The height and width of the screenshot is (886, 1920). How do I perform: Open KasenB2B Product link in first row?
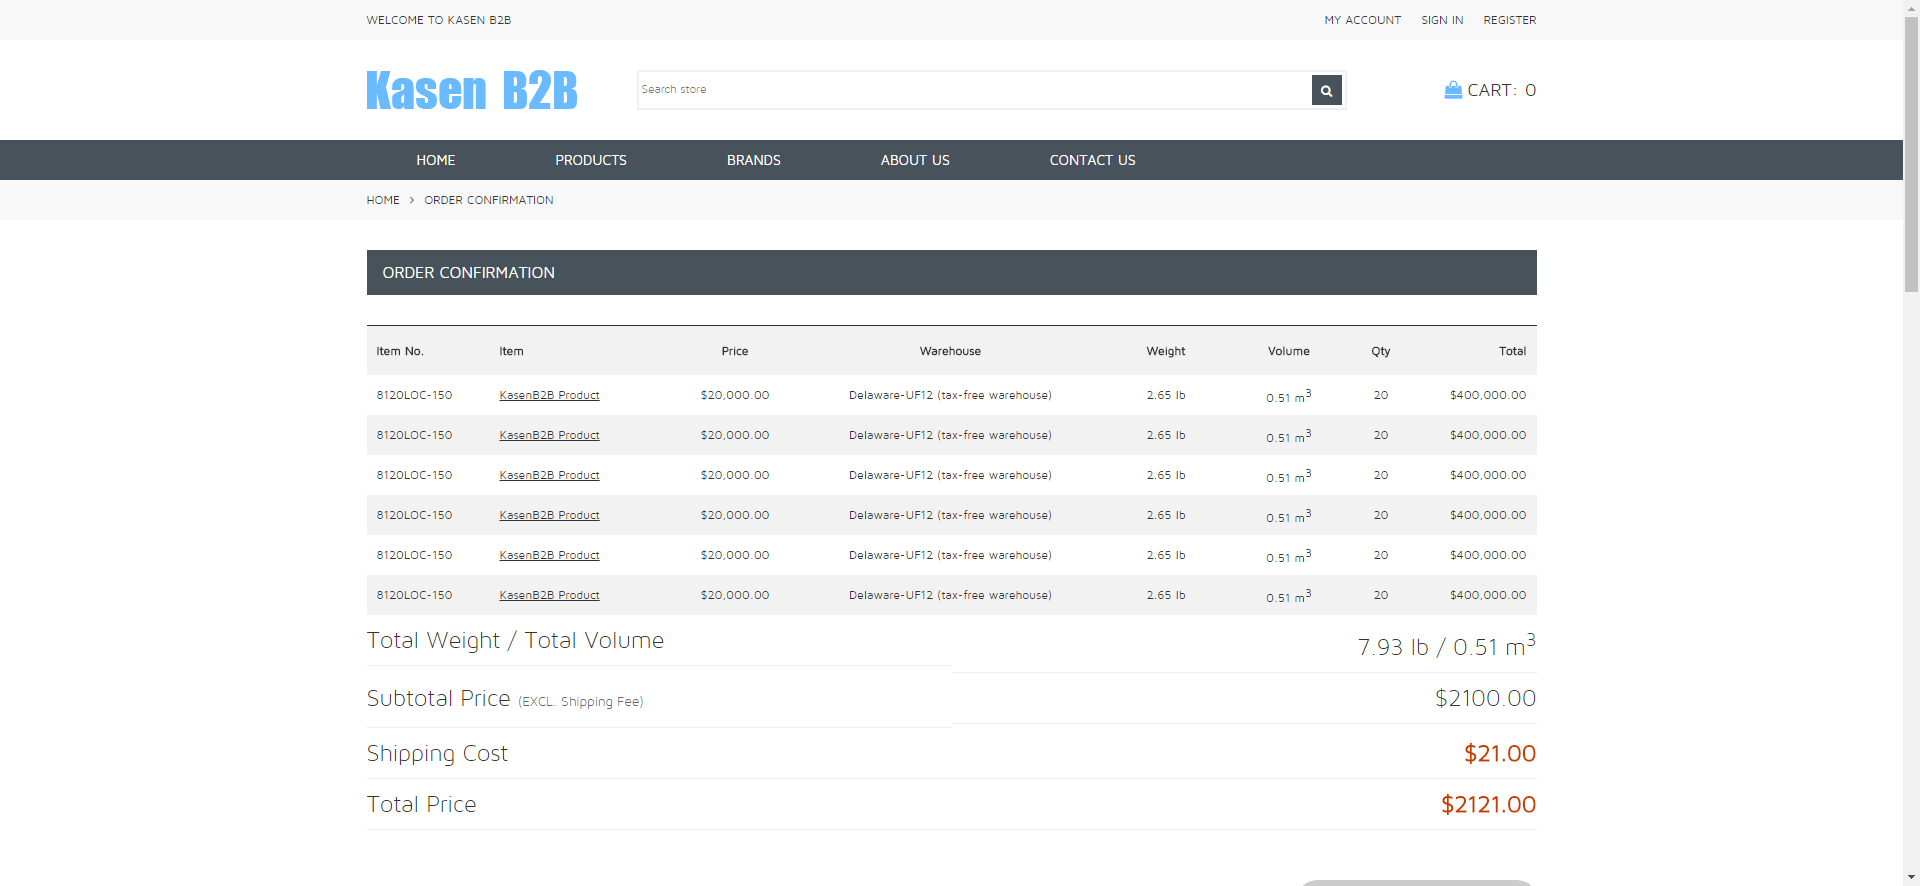pos(549,395)
